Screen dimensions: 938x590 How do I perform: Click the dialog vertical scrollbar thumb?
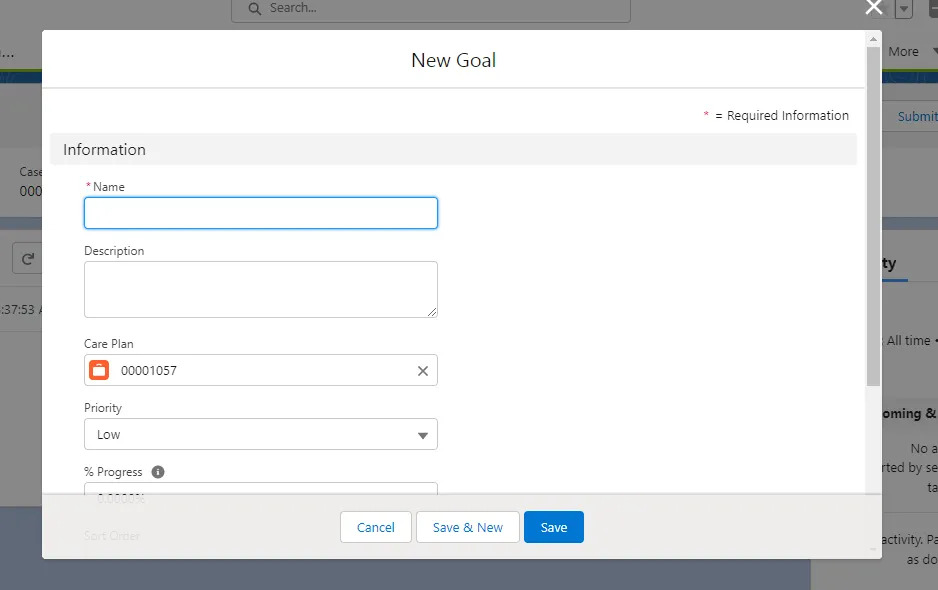873,217
